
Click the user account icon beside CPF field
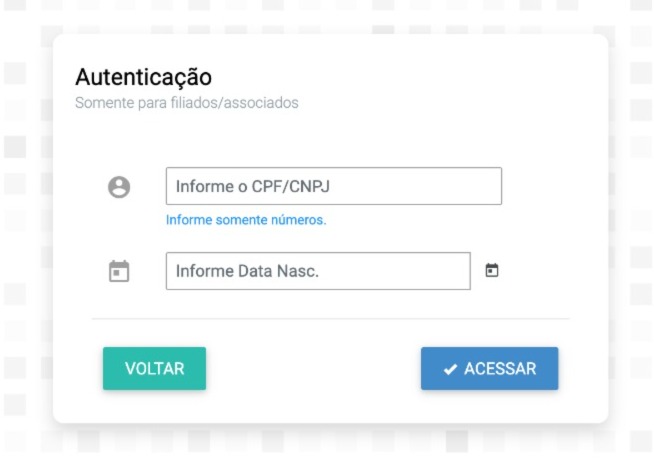coord(119,187)
